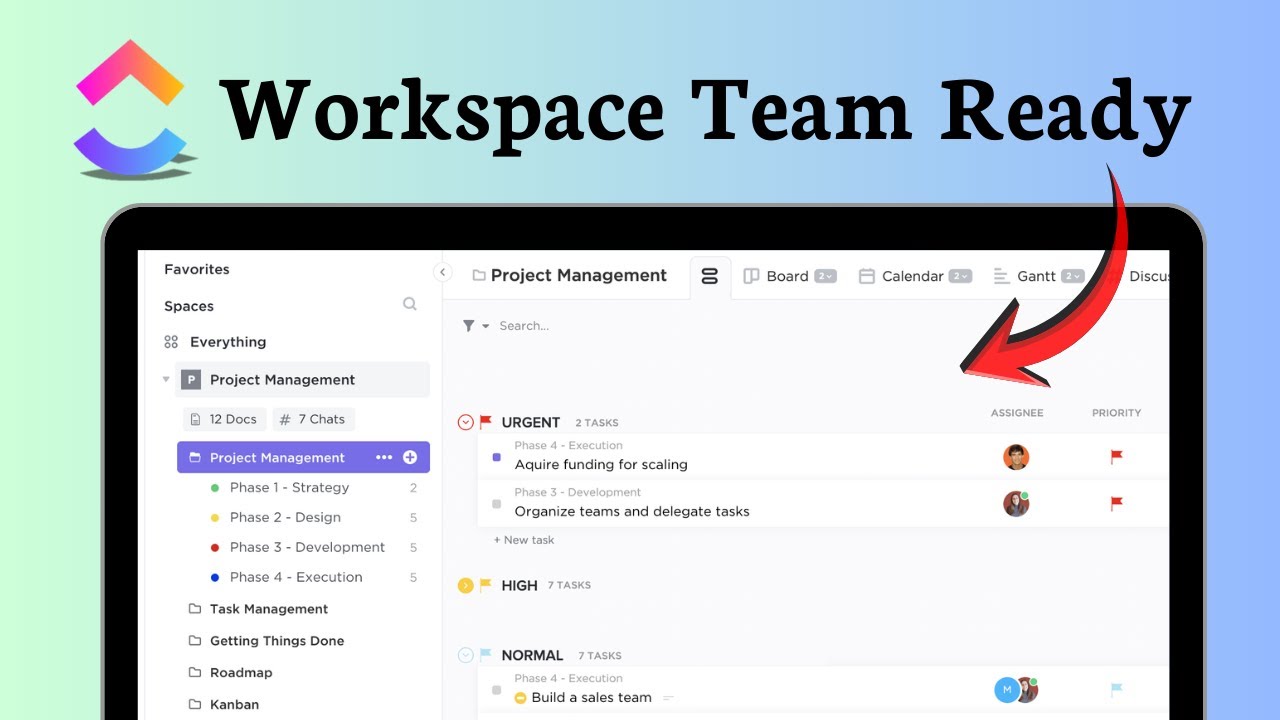This screenshot has width=1280, height=720.
Task: Open the Everything grid icon
Action: 171,342
